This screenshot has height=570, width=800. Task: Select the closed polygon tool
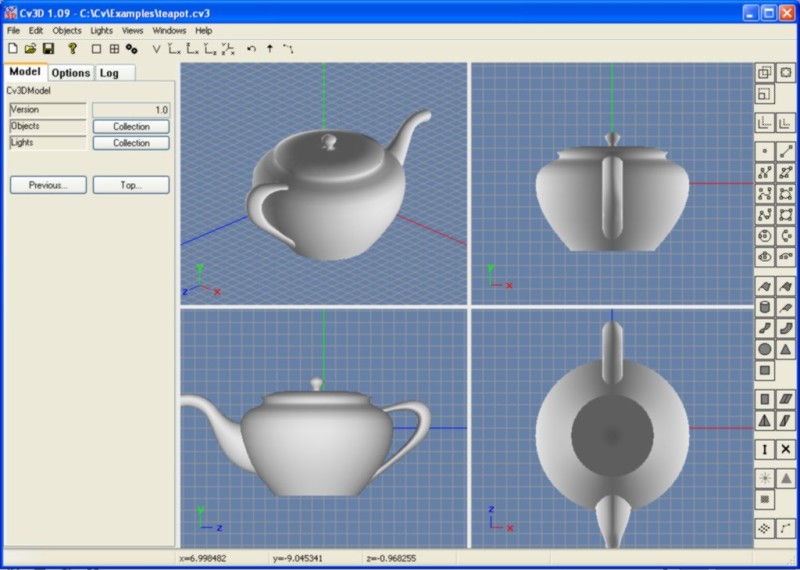click(x=786, y=172)
